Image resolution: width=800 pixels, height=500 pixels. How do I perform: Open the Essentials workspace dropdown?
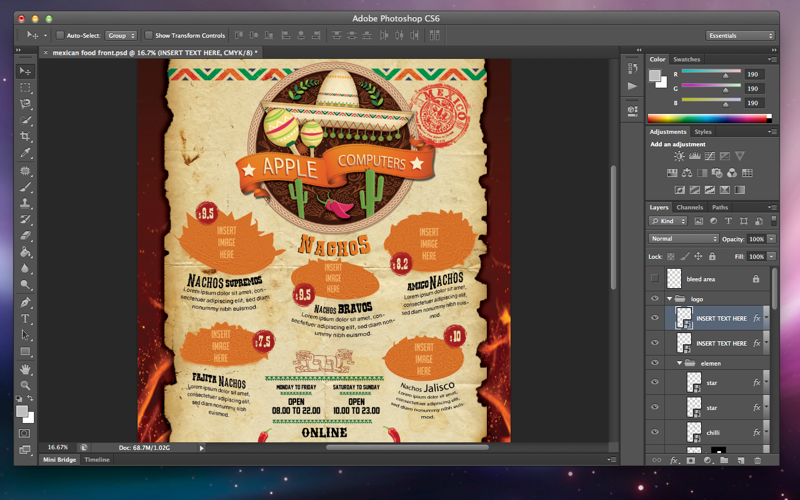[740, 35]
